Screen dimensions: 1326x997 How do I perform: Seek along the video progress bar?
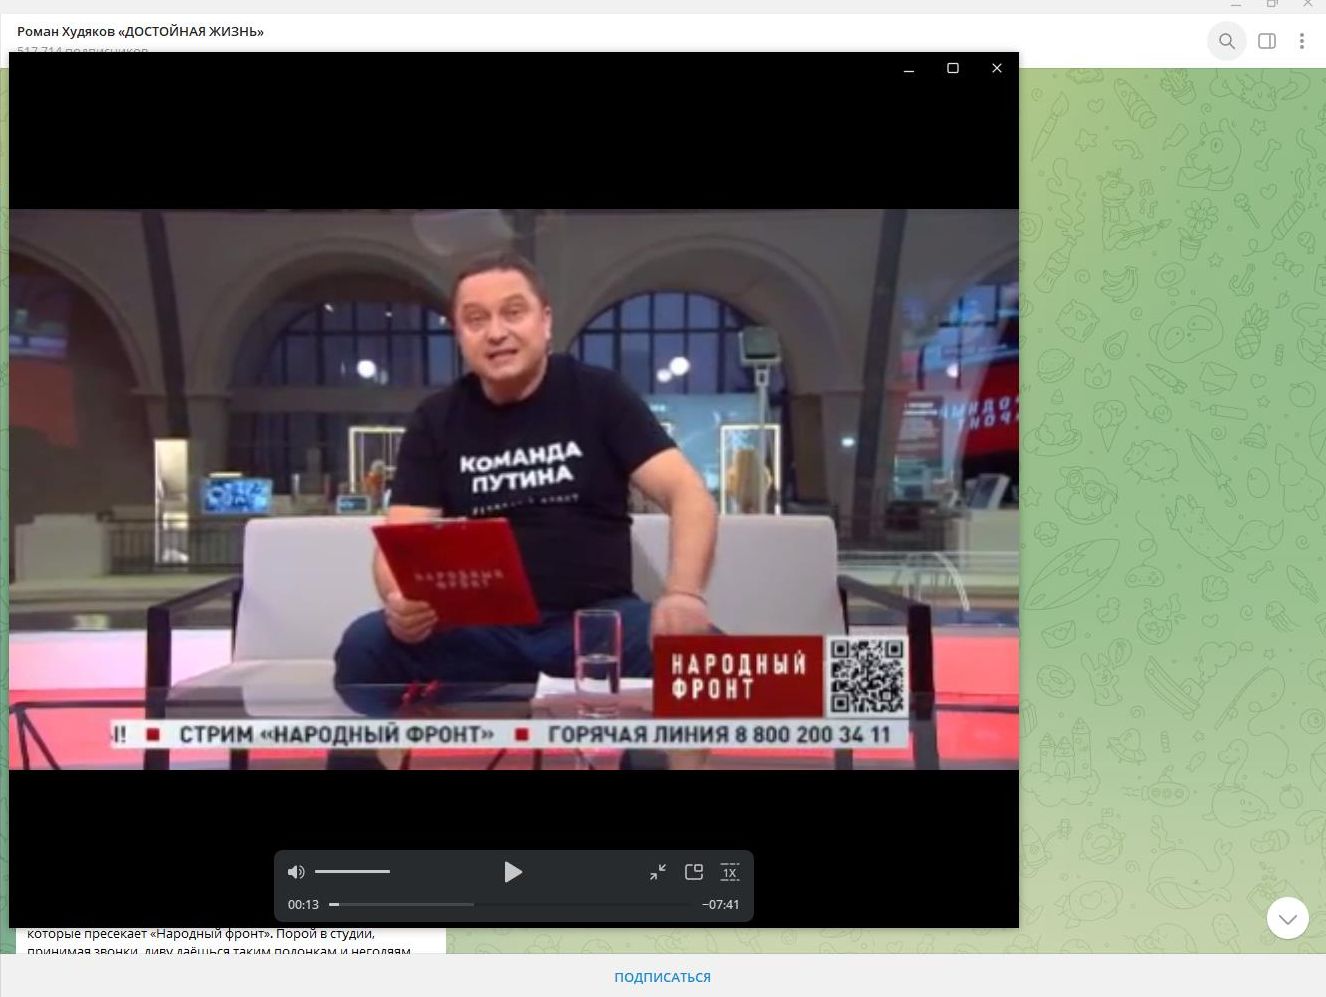pos(510,904)
